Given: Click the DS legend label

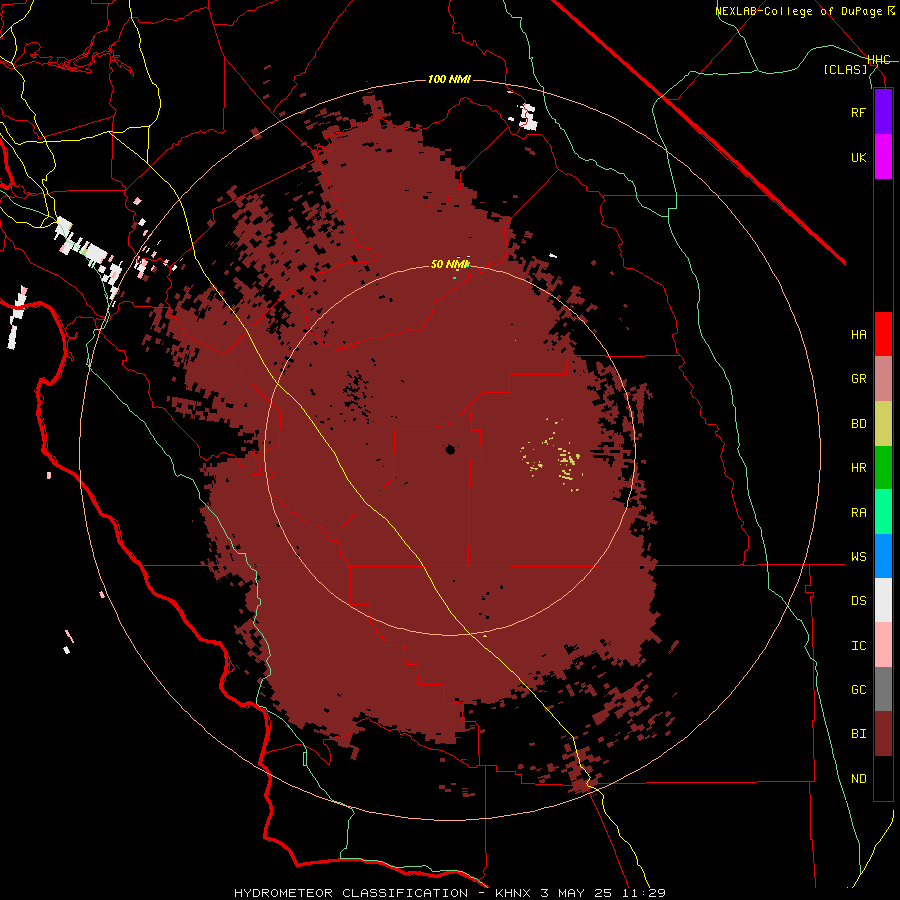Looking at the screenshot, I should pyautogui.click(x=858, y=601).
